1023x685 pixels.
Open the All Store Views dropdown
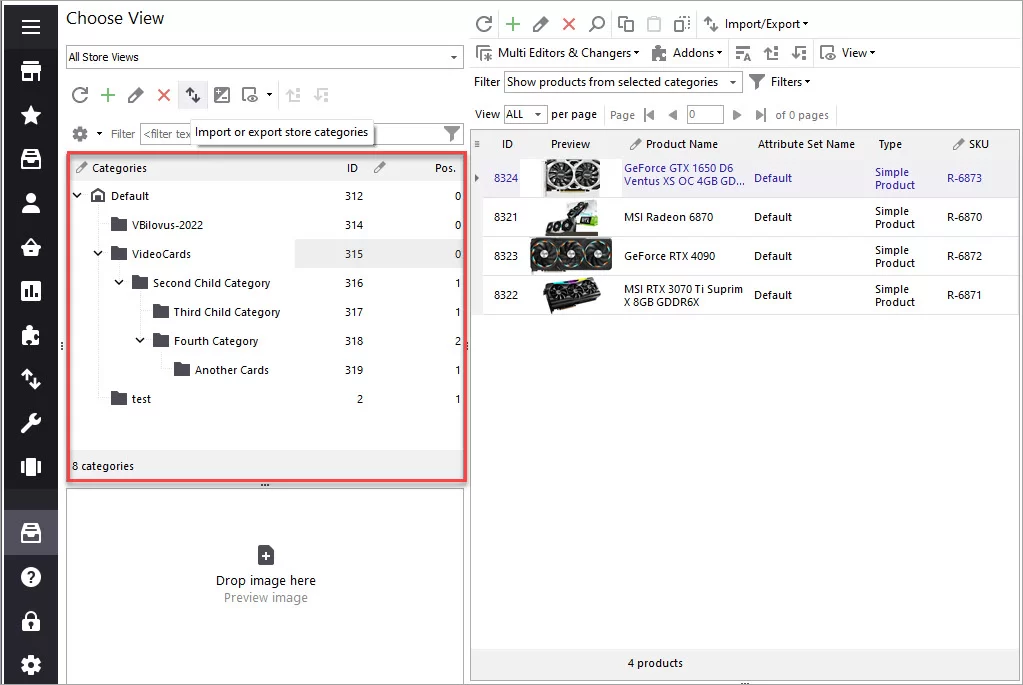264,57
